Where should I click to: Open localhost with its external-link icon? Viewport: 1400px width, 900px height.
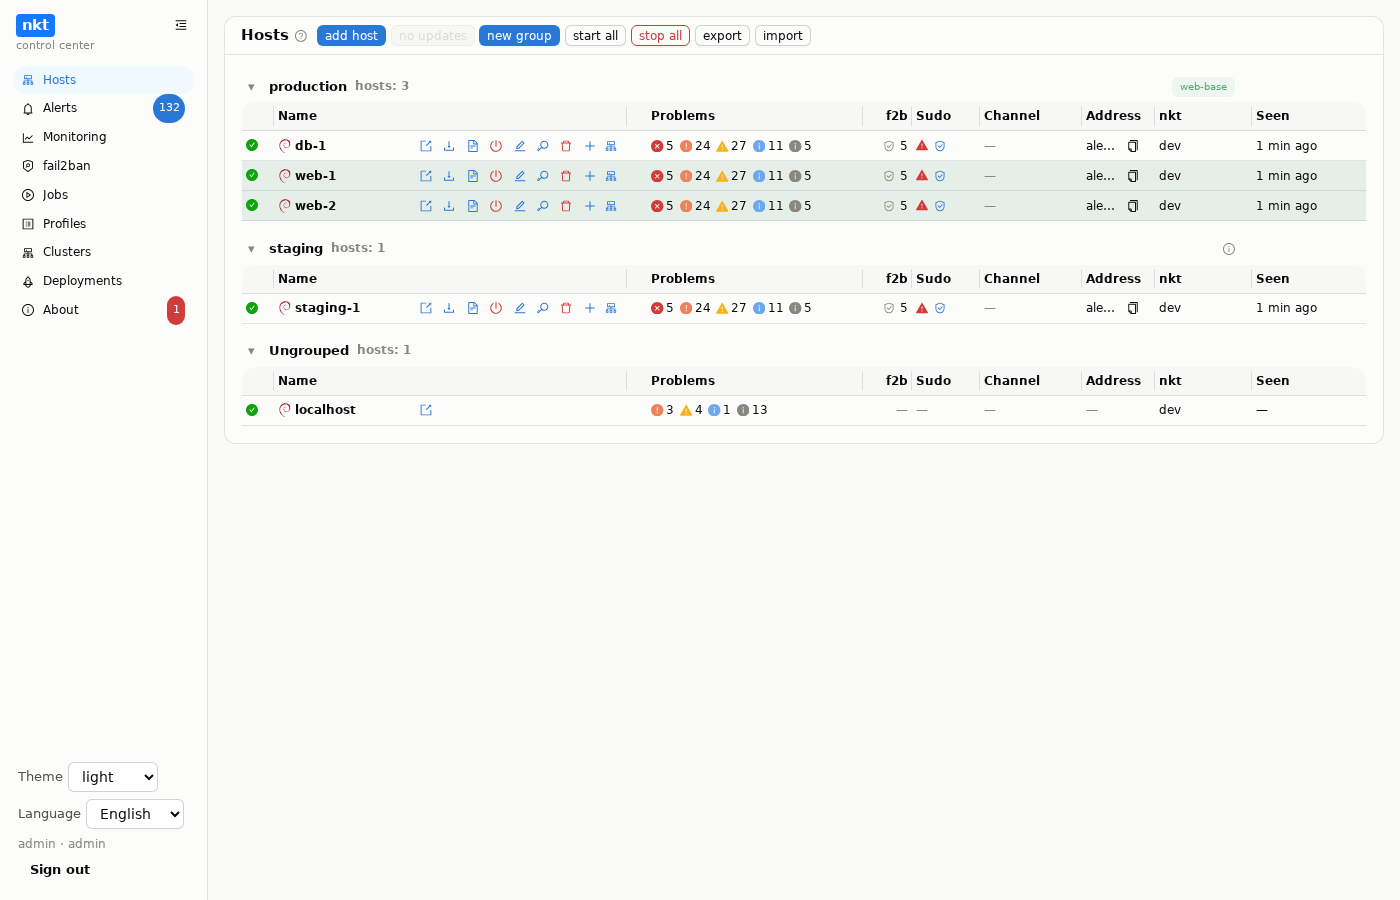(426, 410)
